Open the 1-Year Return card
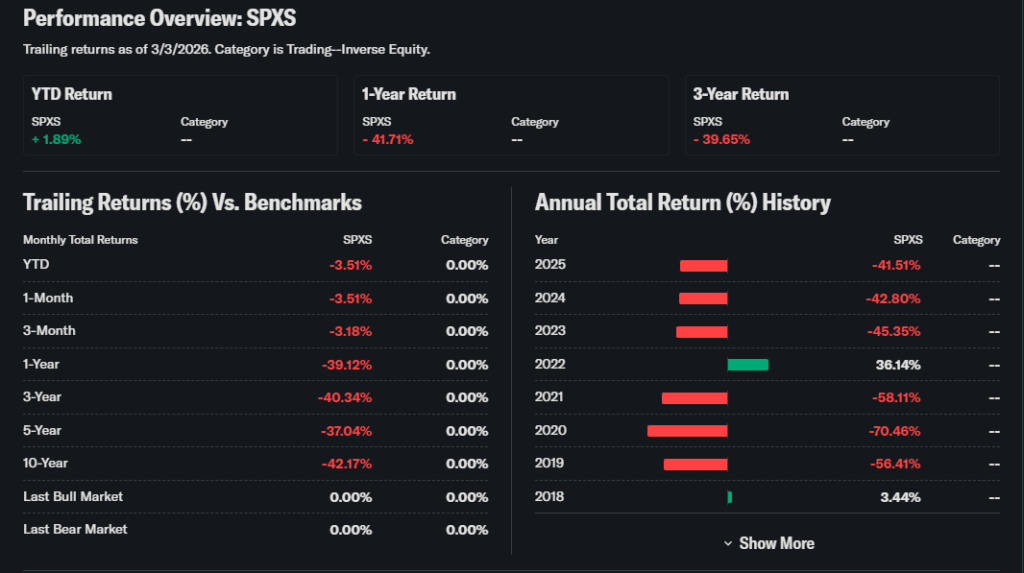Image resolution: width=1024 pixels, height=573 pixels. (511, 115)
